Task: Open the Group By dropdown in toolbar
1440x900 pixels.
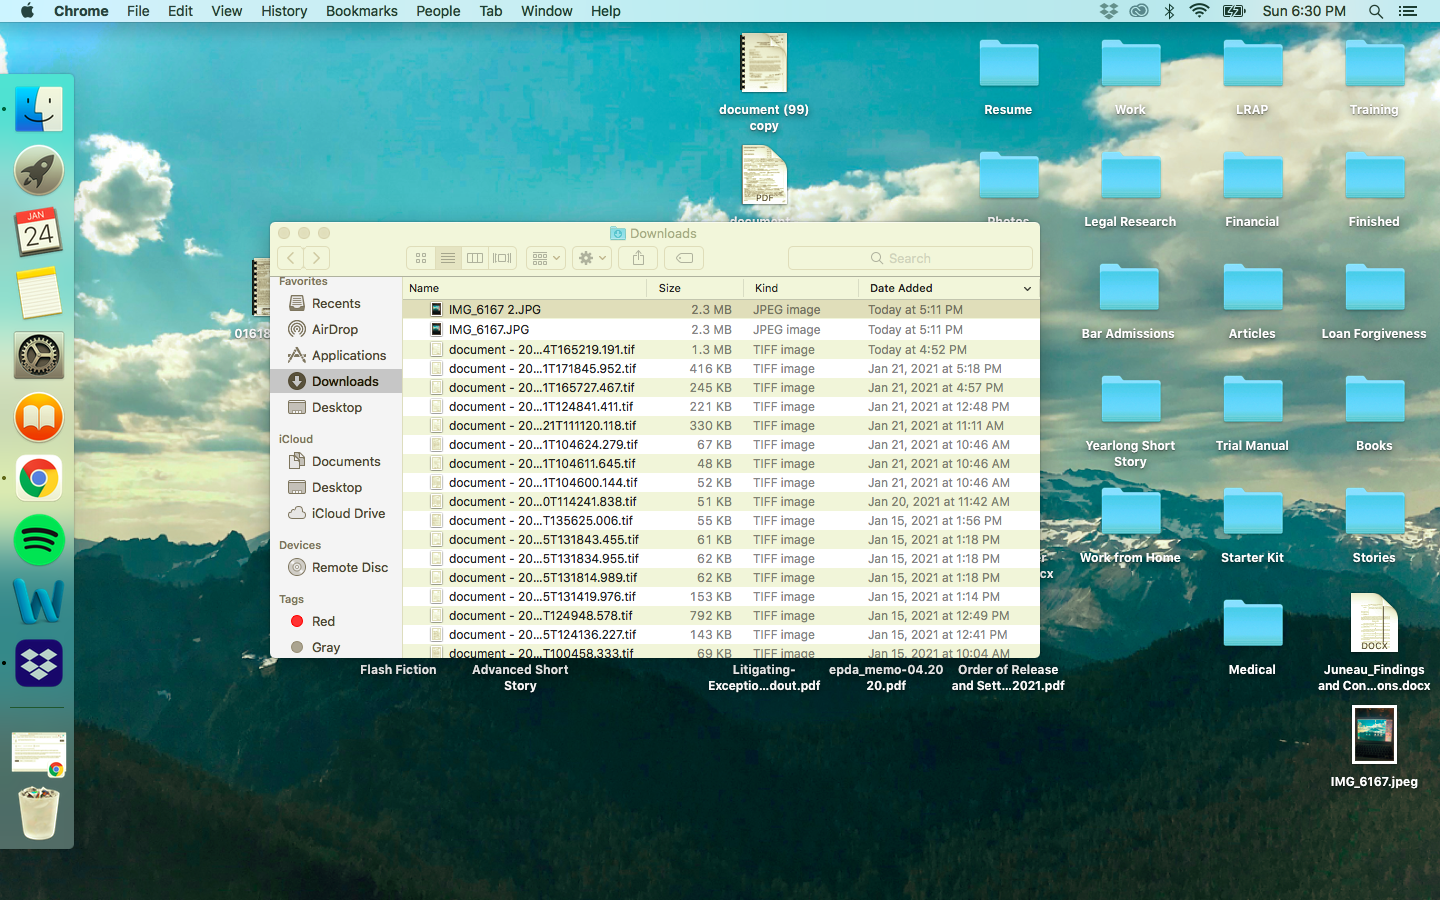Action: (x=545, y=258)
